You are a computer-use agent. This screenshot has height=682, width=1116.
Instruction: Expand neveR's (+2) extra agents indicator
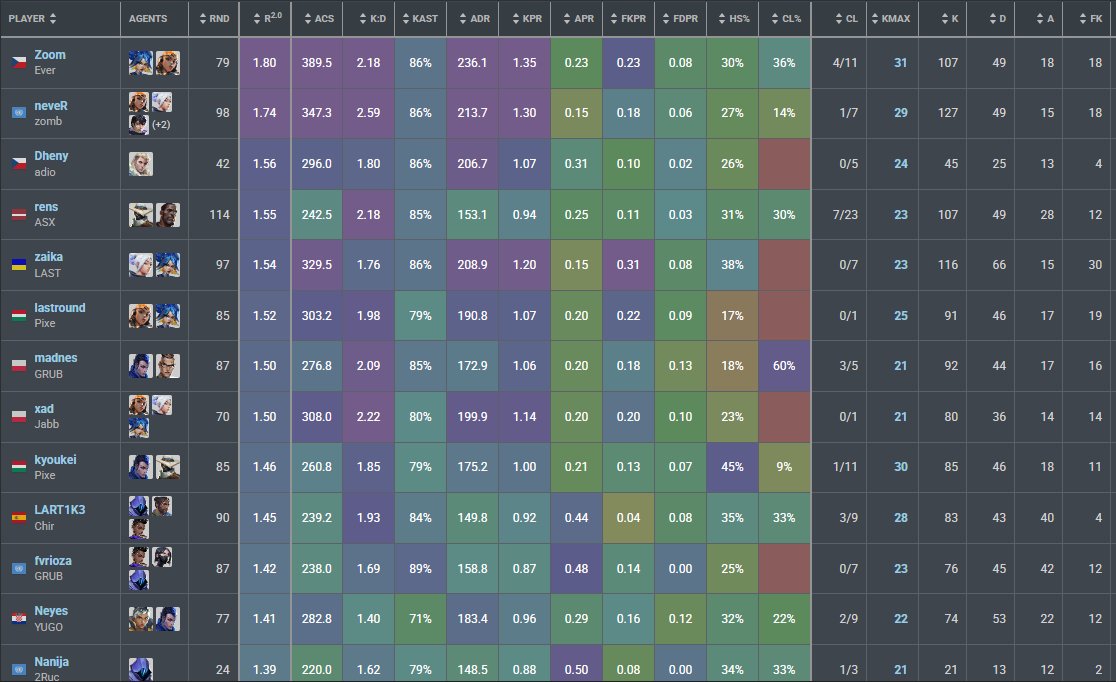(x=162, y=125)
